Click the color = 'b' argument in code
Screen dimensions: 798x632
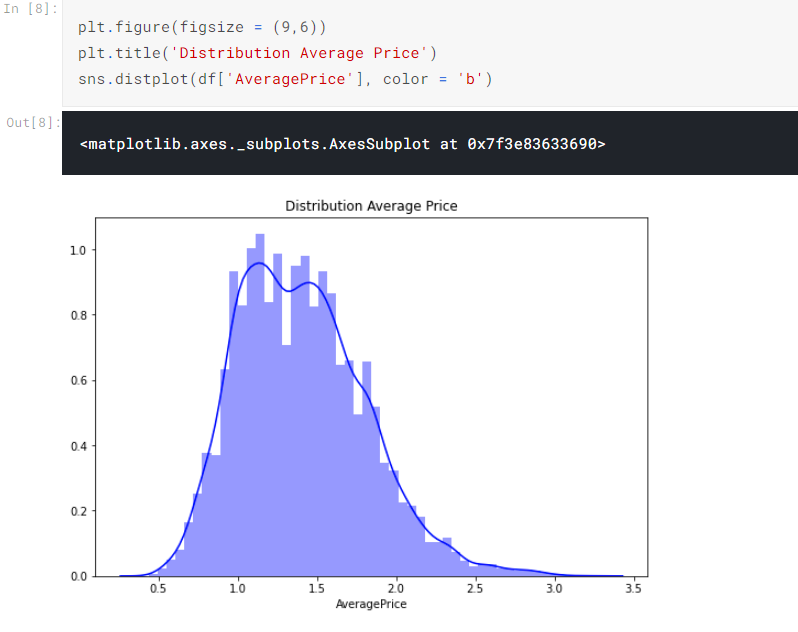(x=432, y=79)
